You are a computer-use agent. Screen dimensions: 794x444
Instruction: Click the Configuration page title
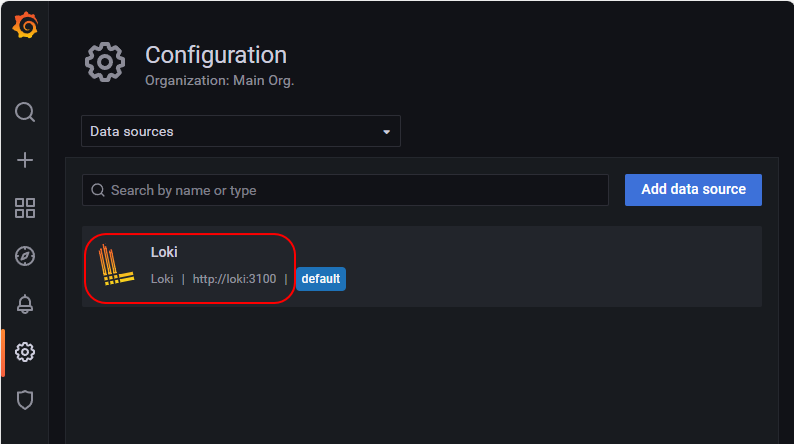pyautogui.click(x=216, y=55)
